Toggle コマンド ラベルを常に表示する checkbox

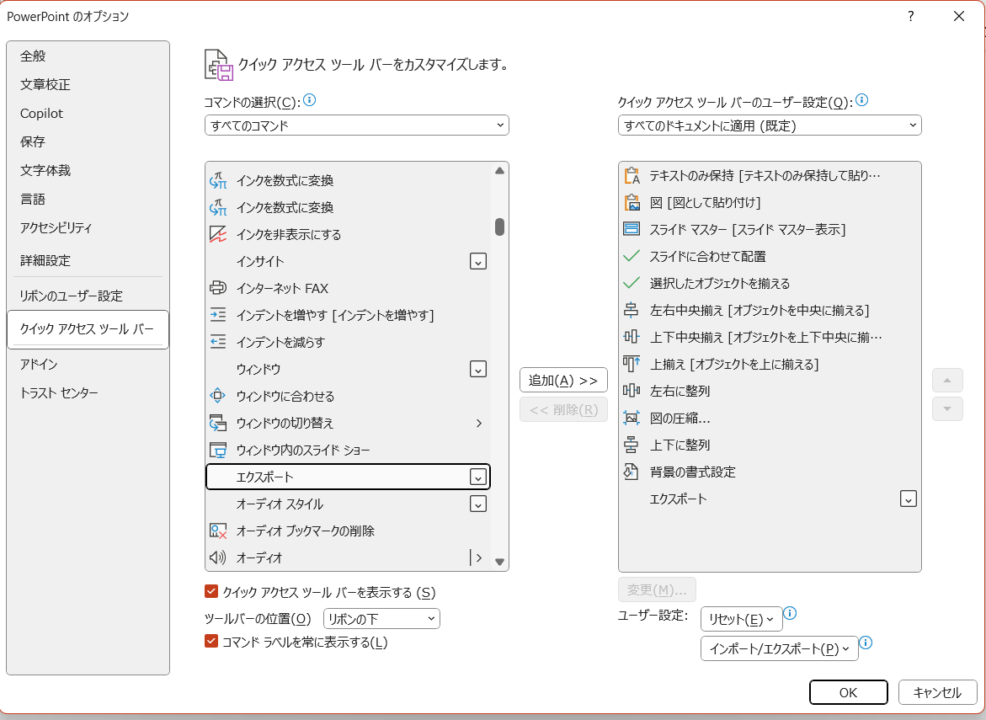(x=211, y=641)
